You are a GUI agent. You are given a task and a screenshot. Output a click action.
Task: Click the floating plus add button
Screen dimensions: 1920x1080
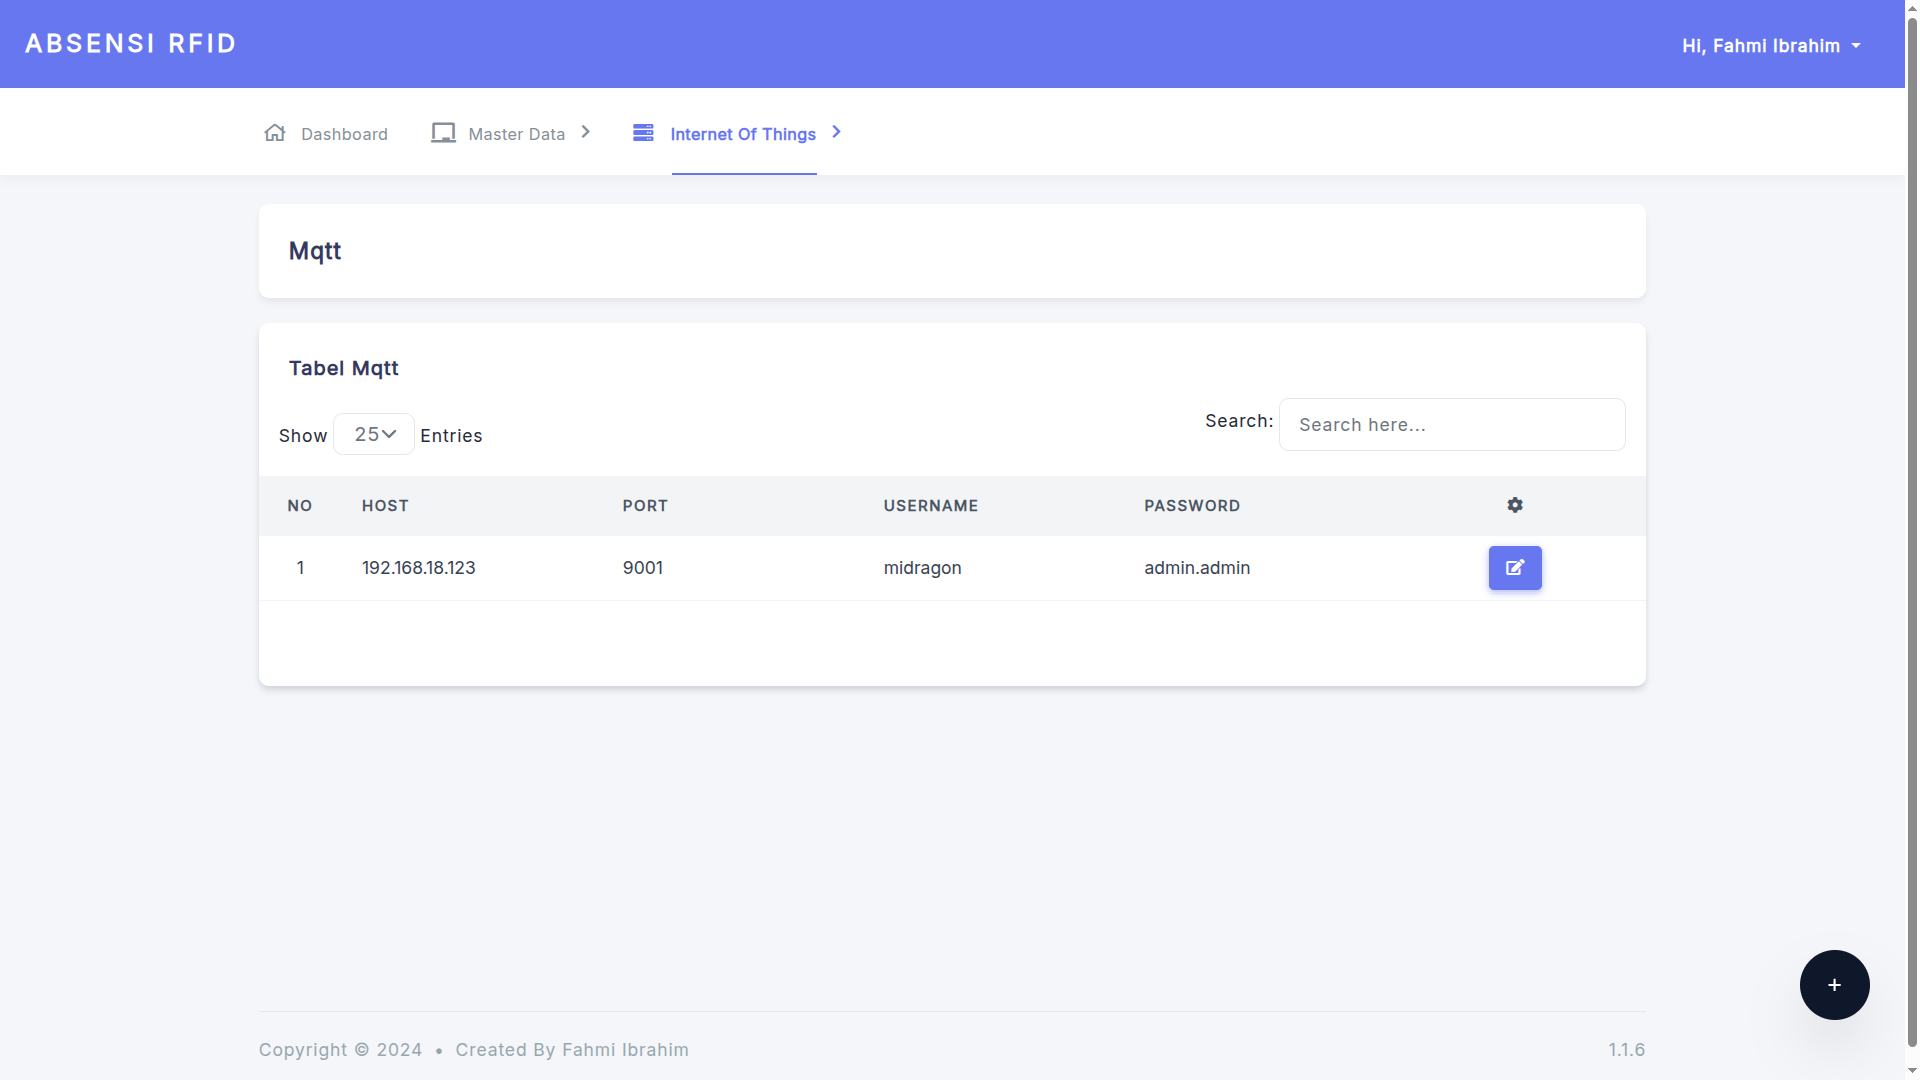1833,985
